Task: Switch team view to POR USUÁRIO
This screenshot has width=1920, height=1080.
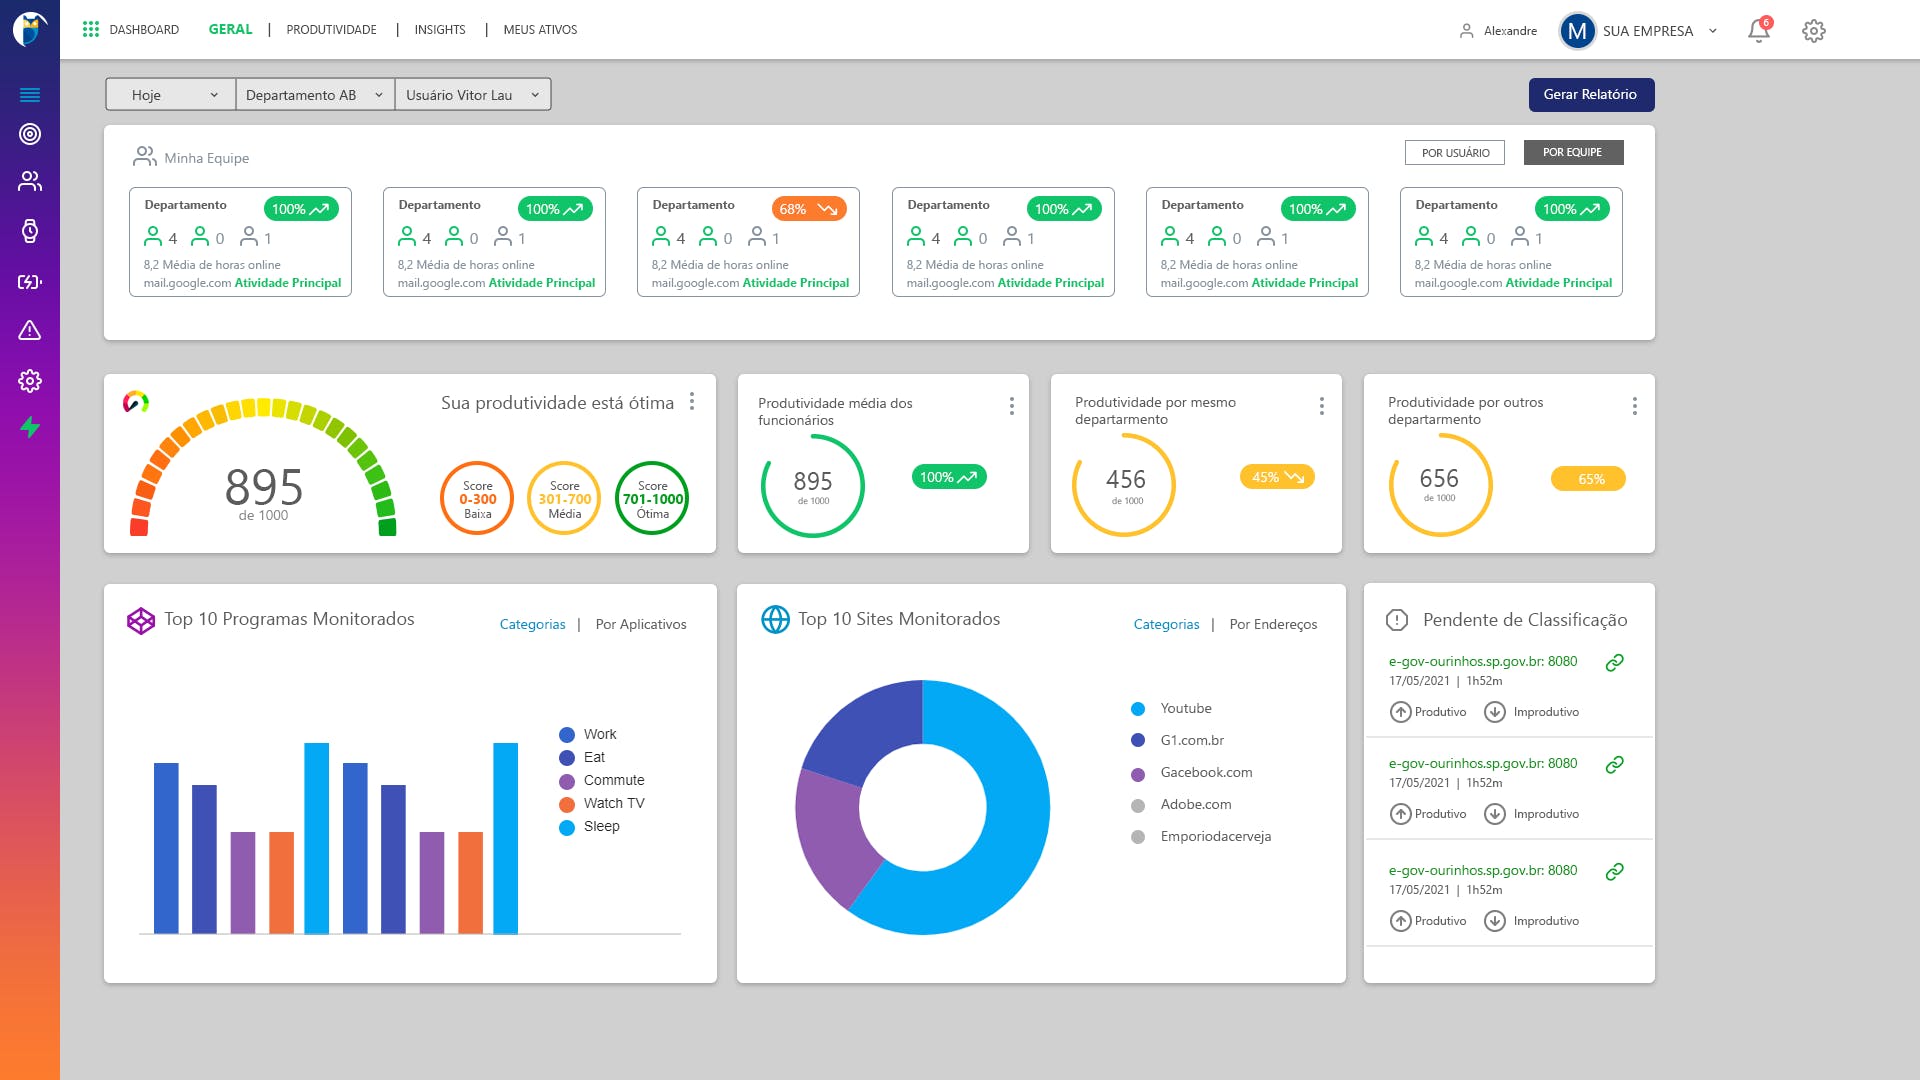Action: pos(1454,153)
